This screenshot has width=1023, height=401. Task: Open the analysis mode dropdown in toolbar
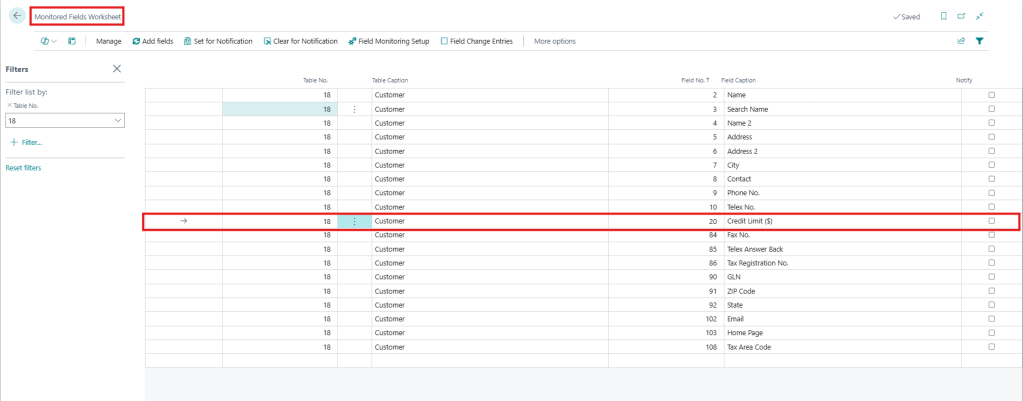[48, 41]
